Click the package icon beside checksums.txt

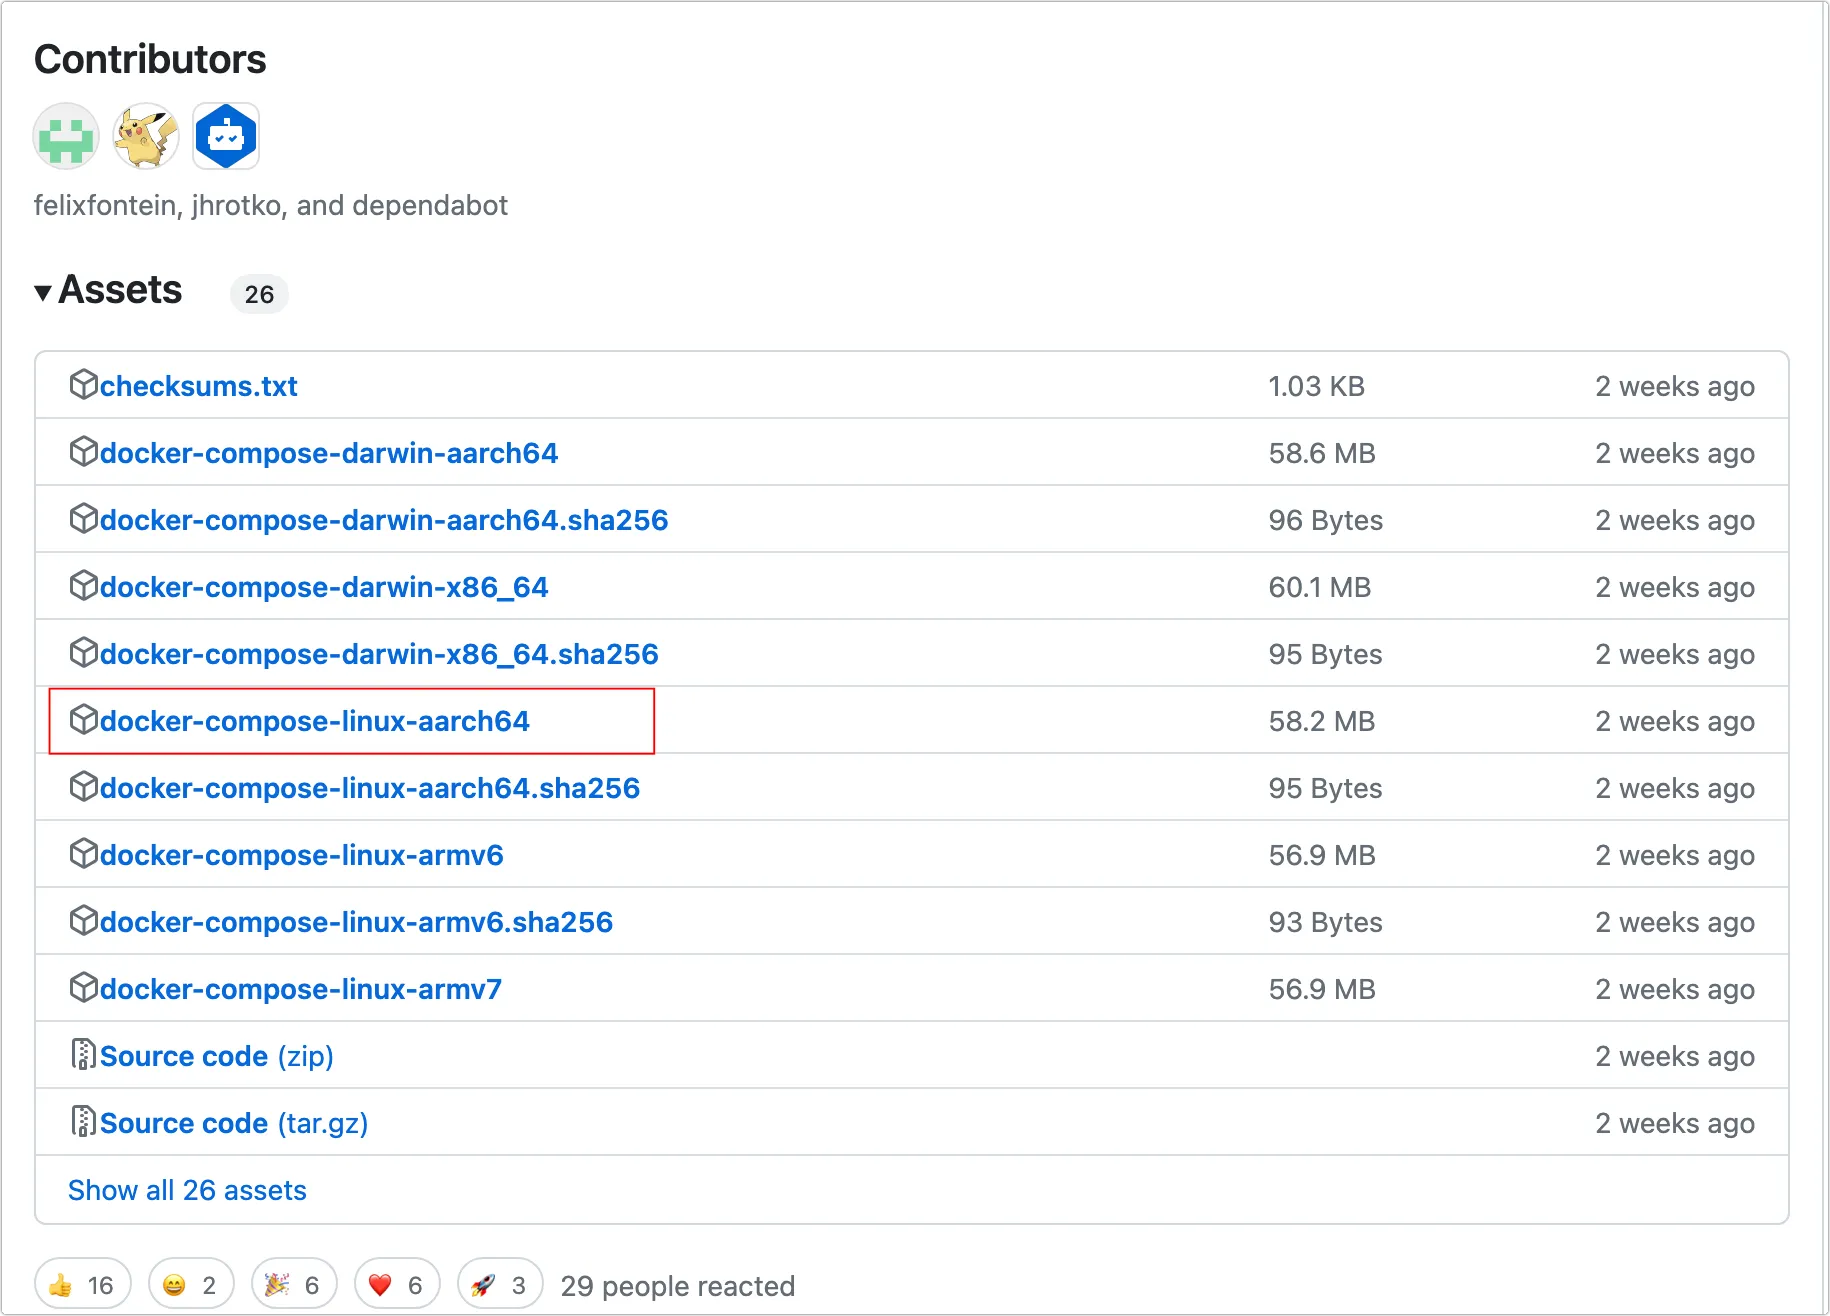(x=83, y=384)
